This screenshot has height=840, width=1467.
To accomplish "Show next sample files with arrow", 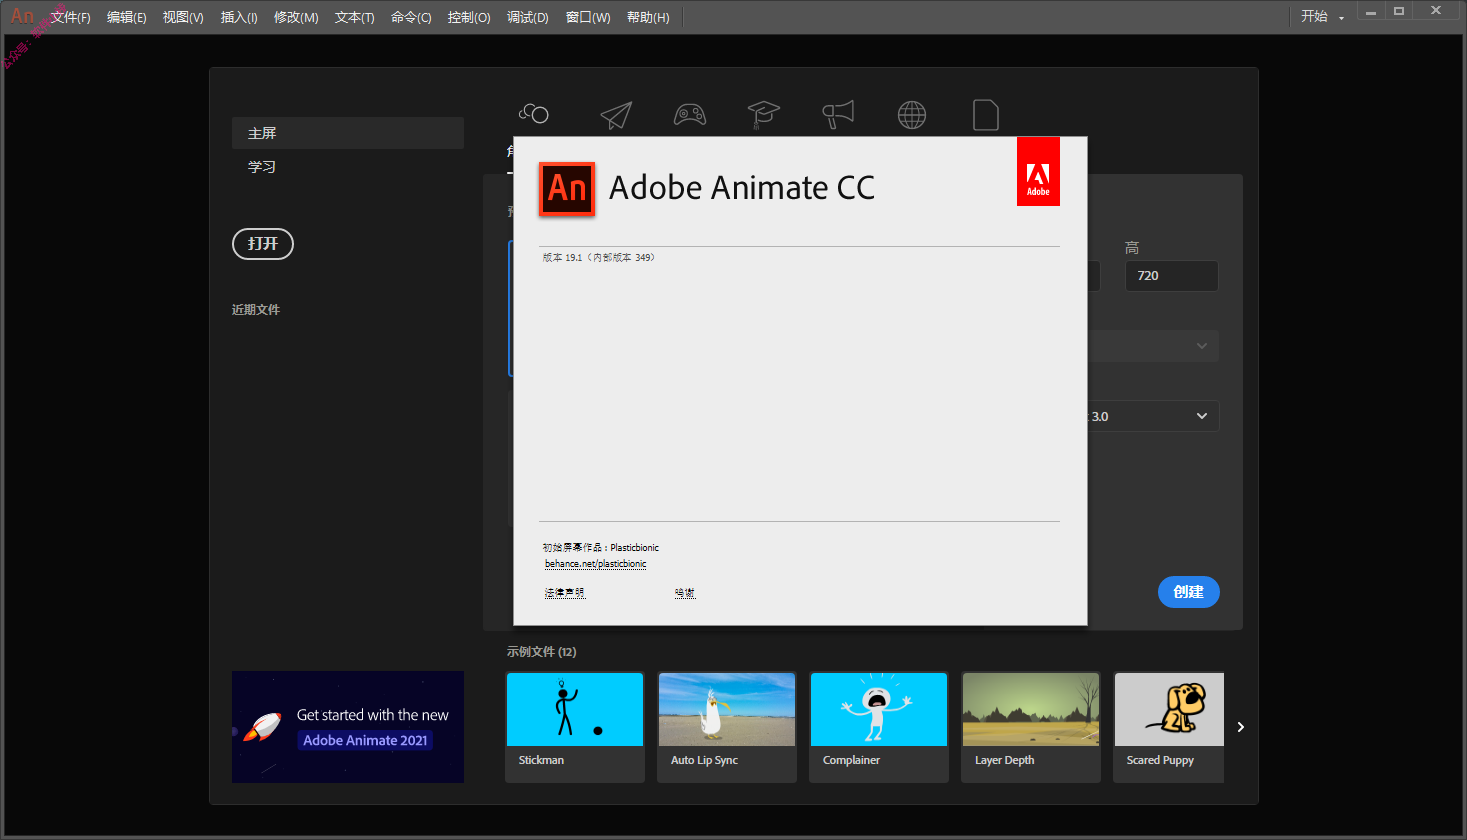I will tap(1240, 727).
